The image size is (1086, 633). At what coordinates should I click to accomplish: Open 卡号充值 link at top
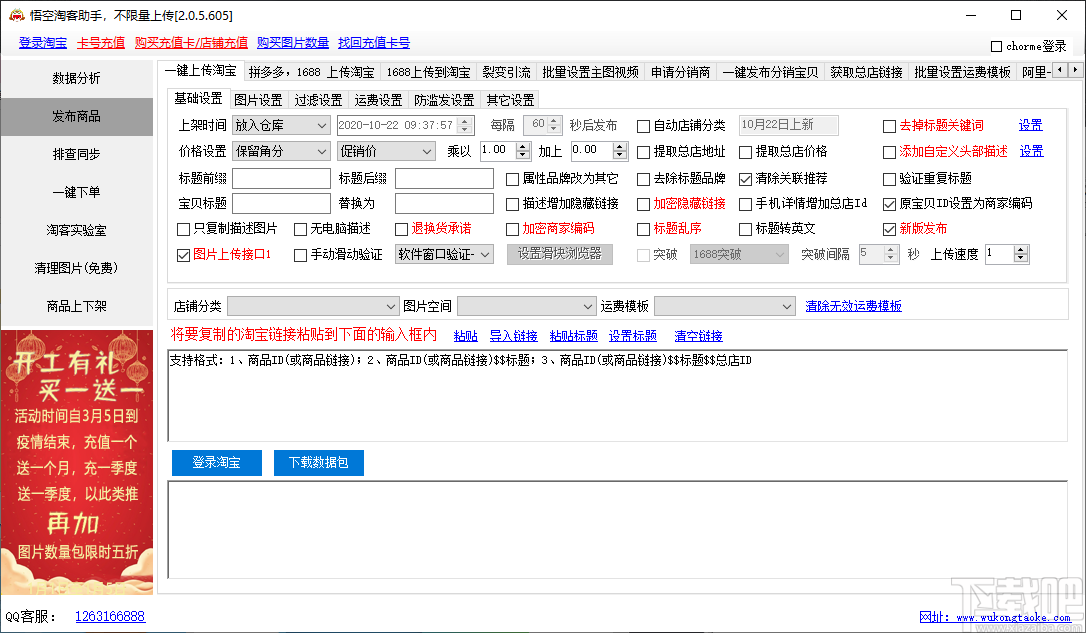(101, 43)
